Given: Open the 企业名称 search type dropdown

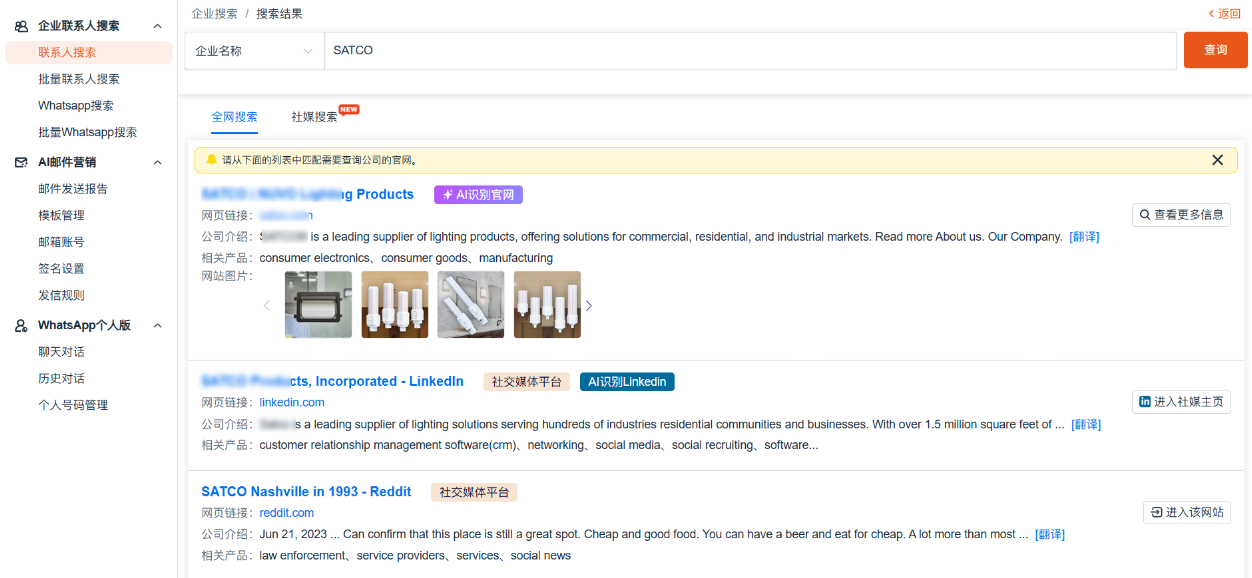Looking at the screenshot, I should (255, 51).
